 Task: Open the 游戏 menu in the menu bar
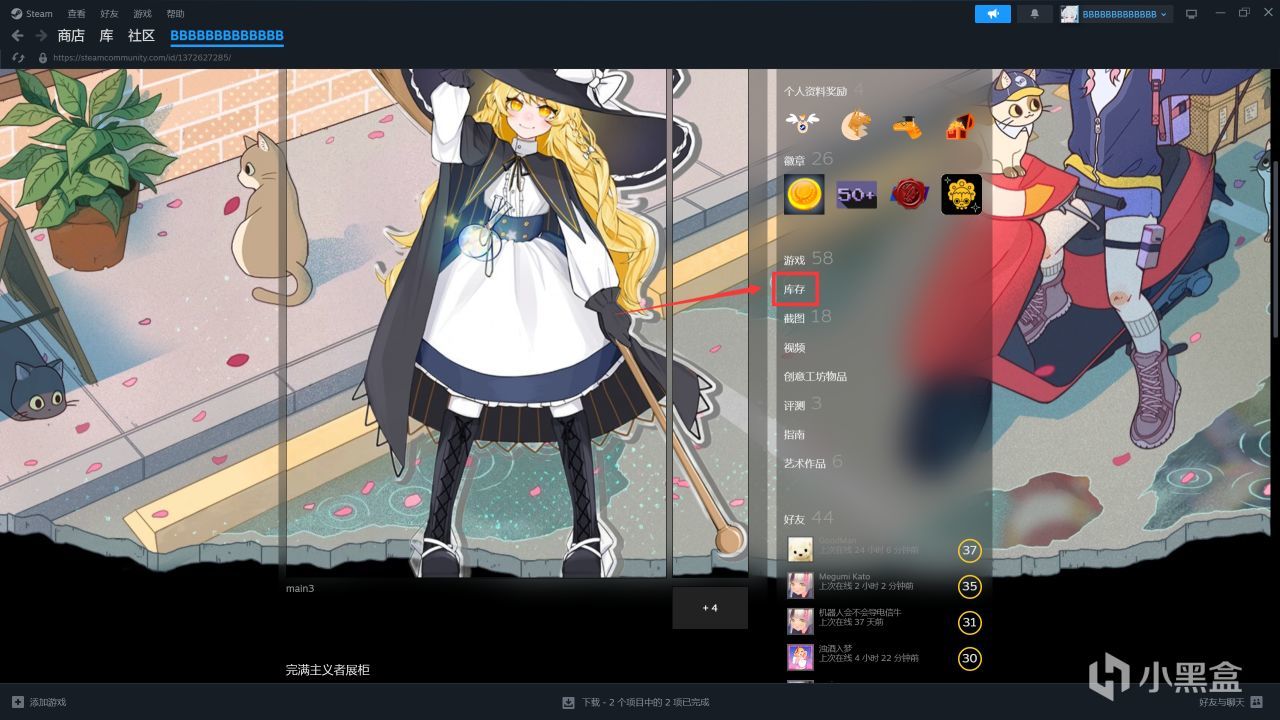(x=143, y=14)
